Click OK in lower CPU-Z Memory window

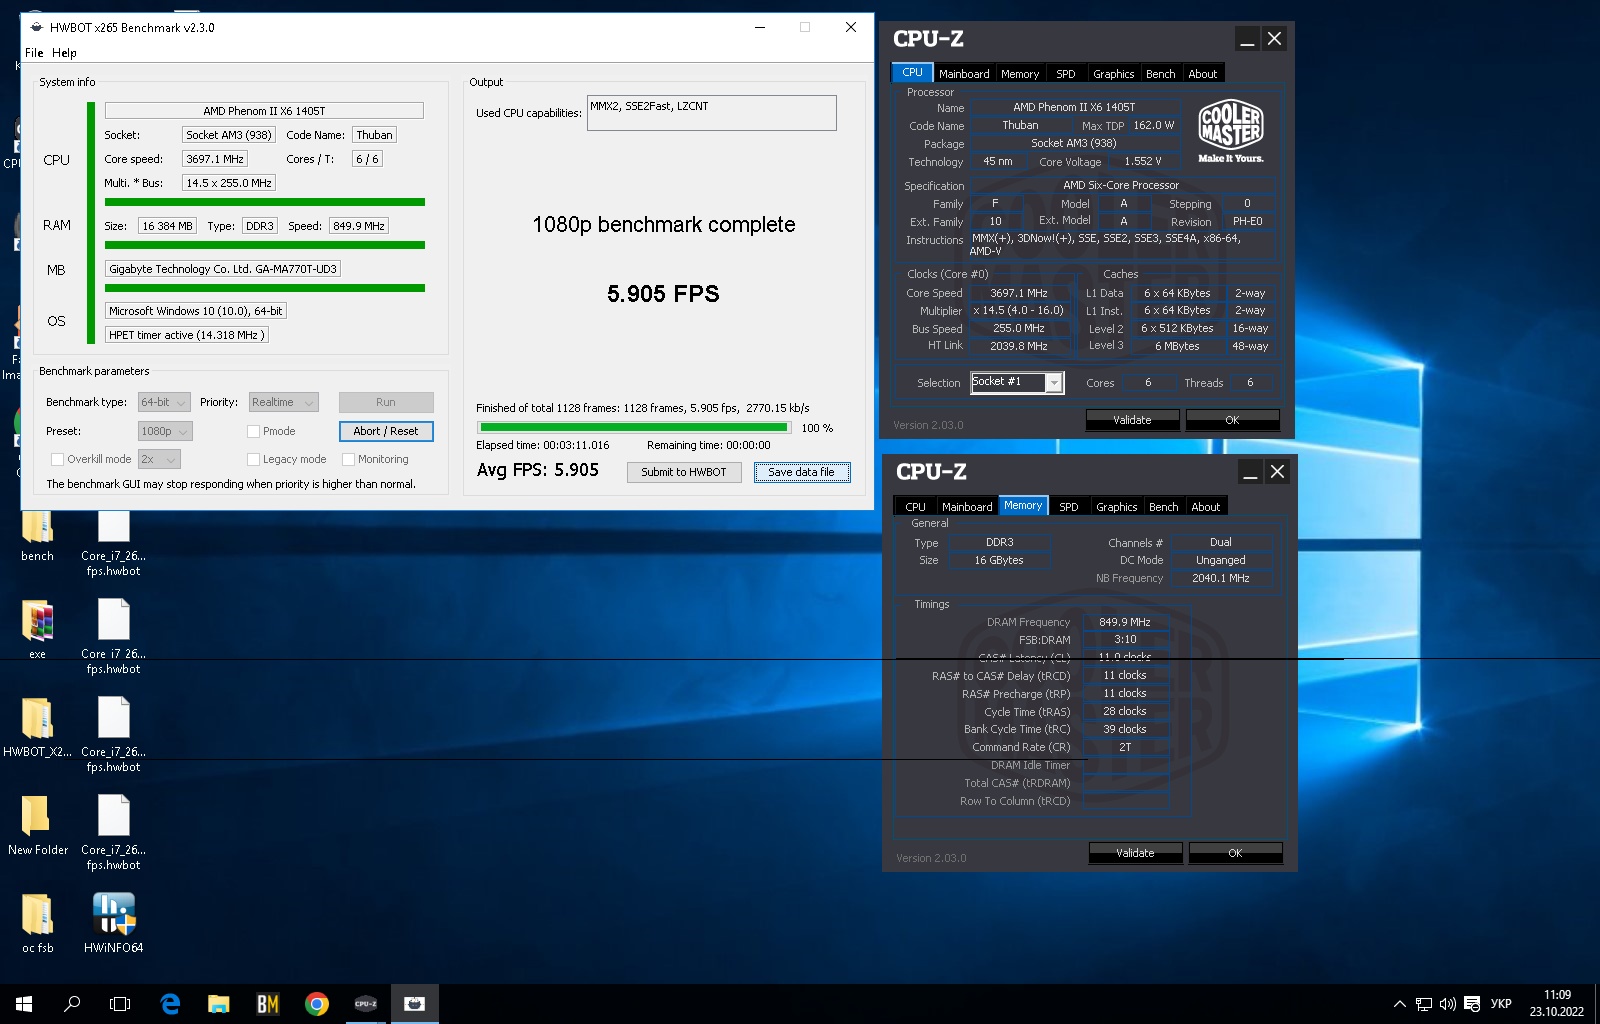[x=1235, y=853]
